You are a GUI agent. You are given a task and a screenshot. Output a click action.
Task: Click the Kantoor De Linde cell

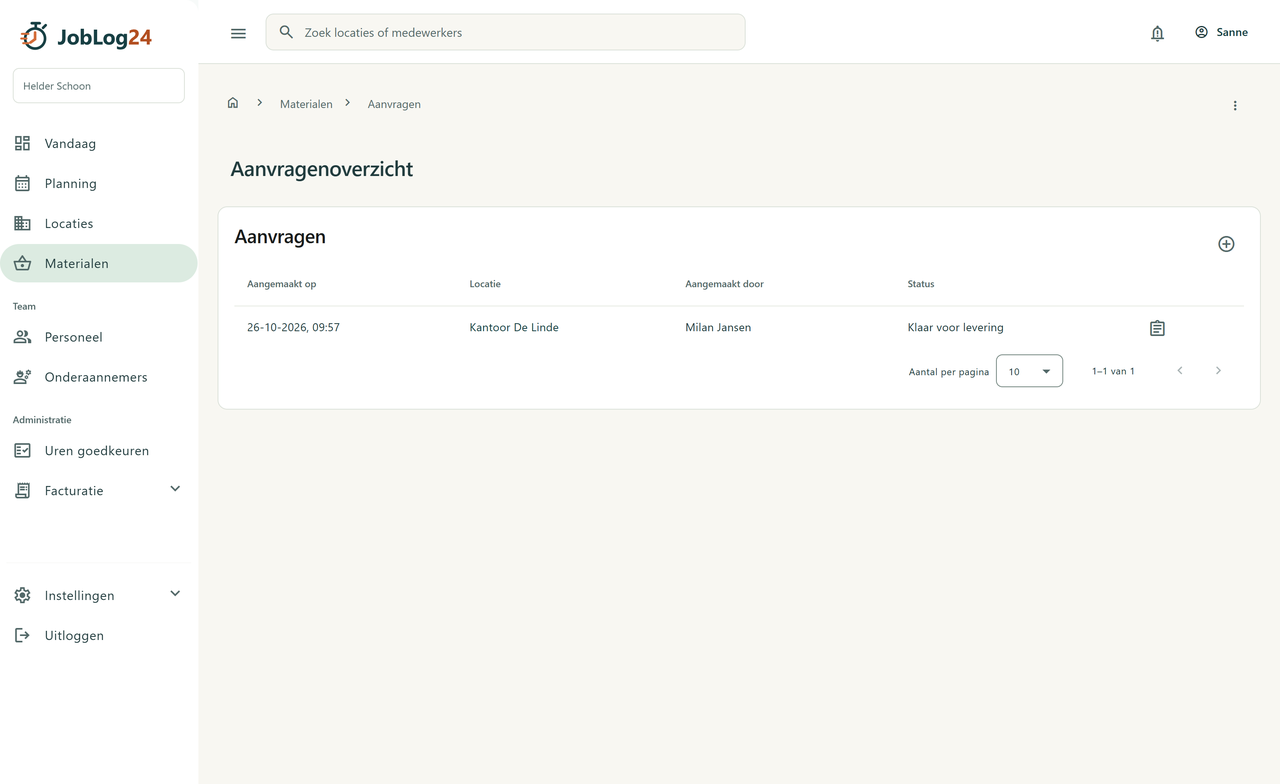pos(514,327)
